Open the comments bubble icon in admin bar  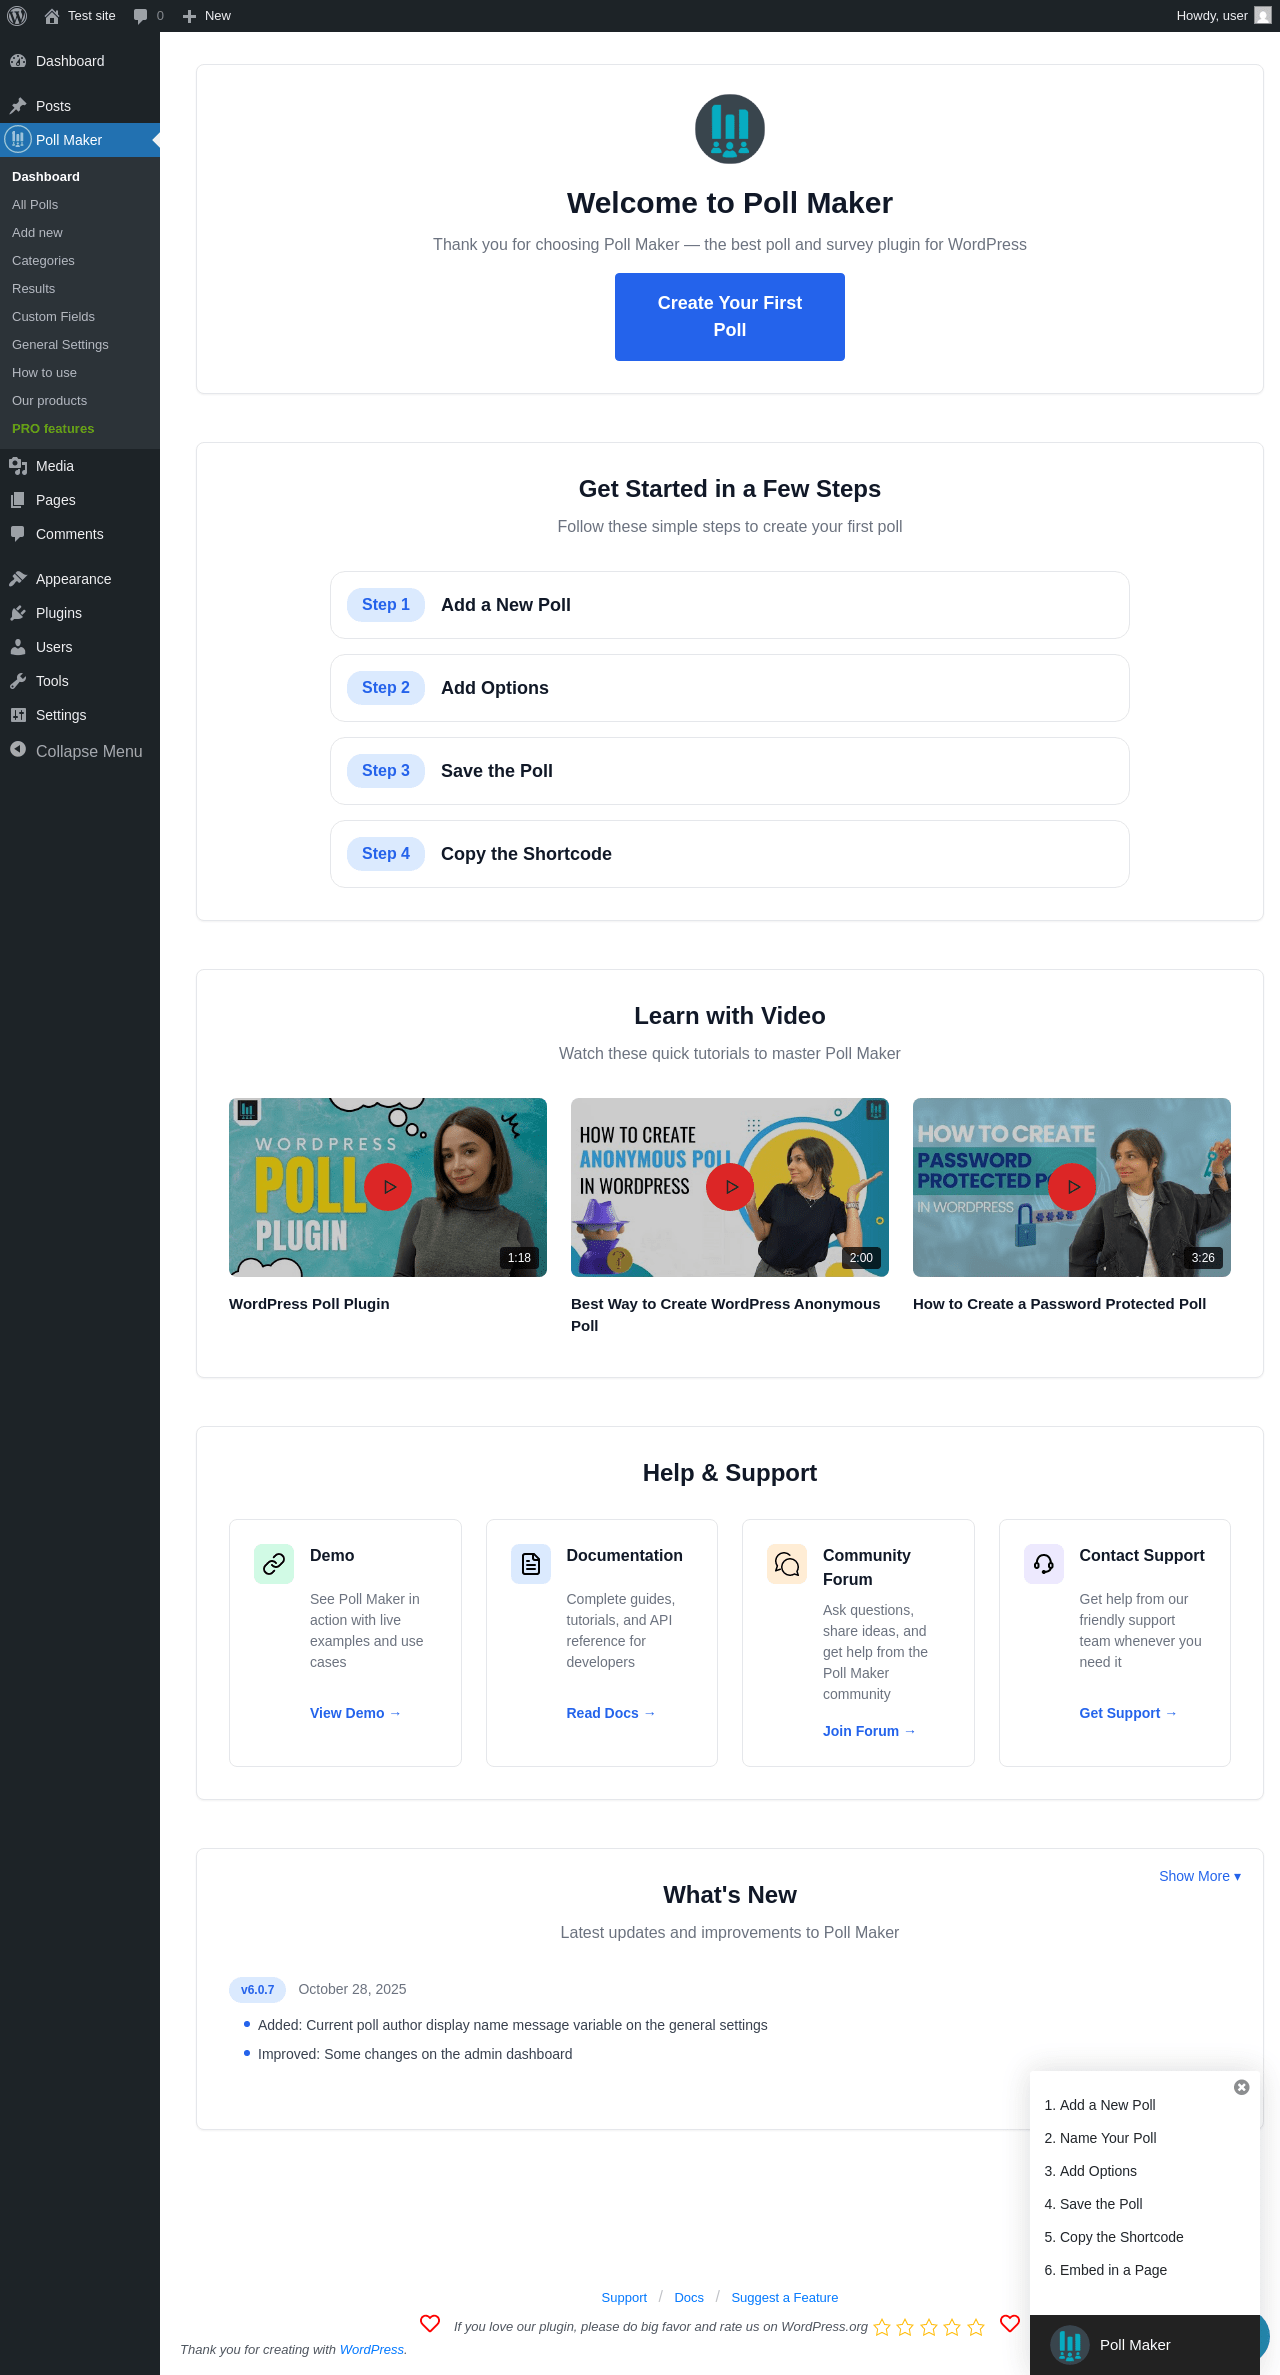[x=140, y=16]
